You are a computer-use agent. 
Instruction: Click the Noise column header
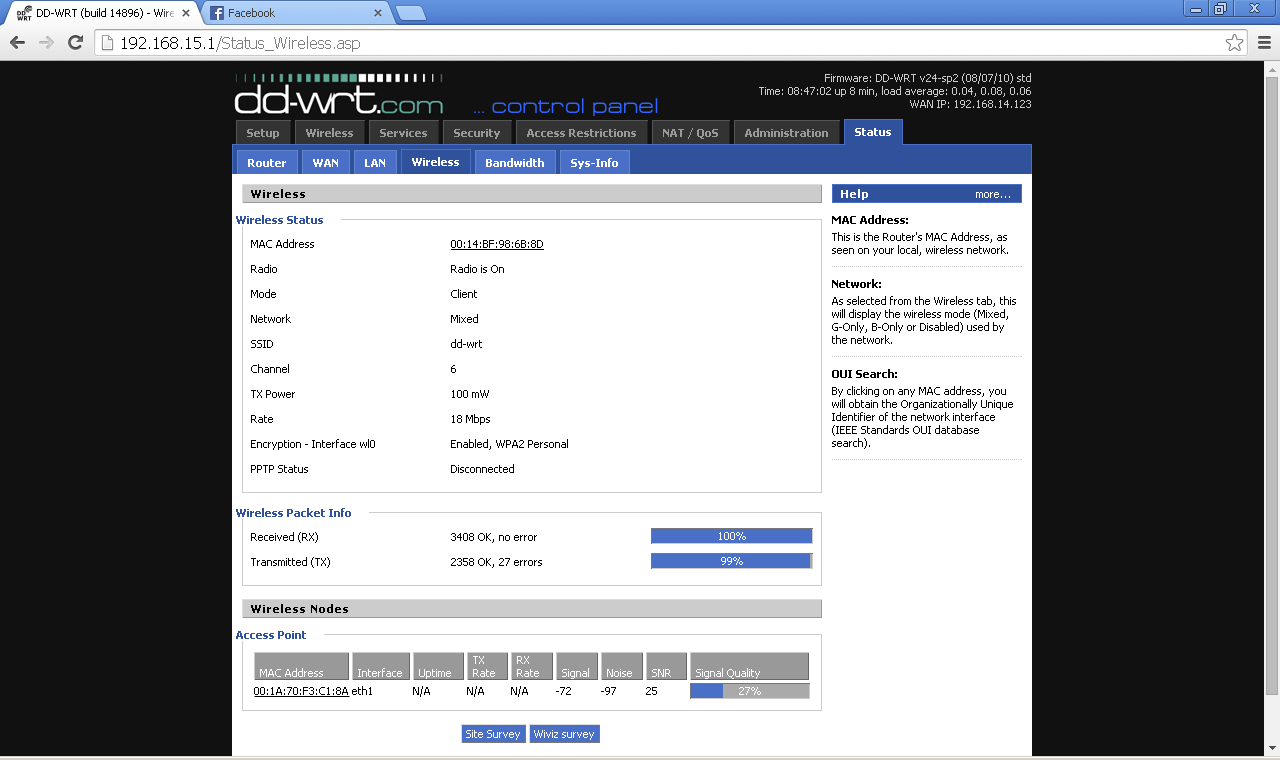tap(622, 666)
